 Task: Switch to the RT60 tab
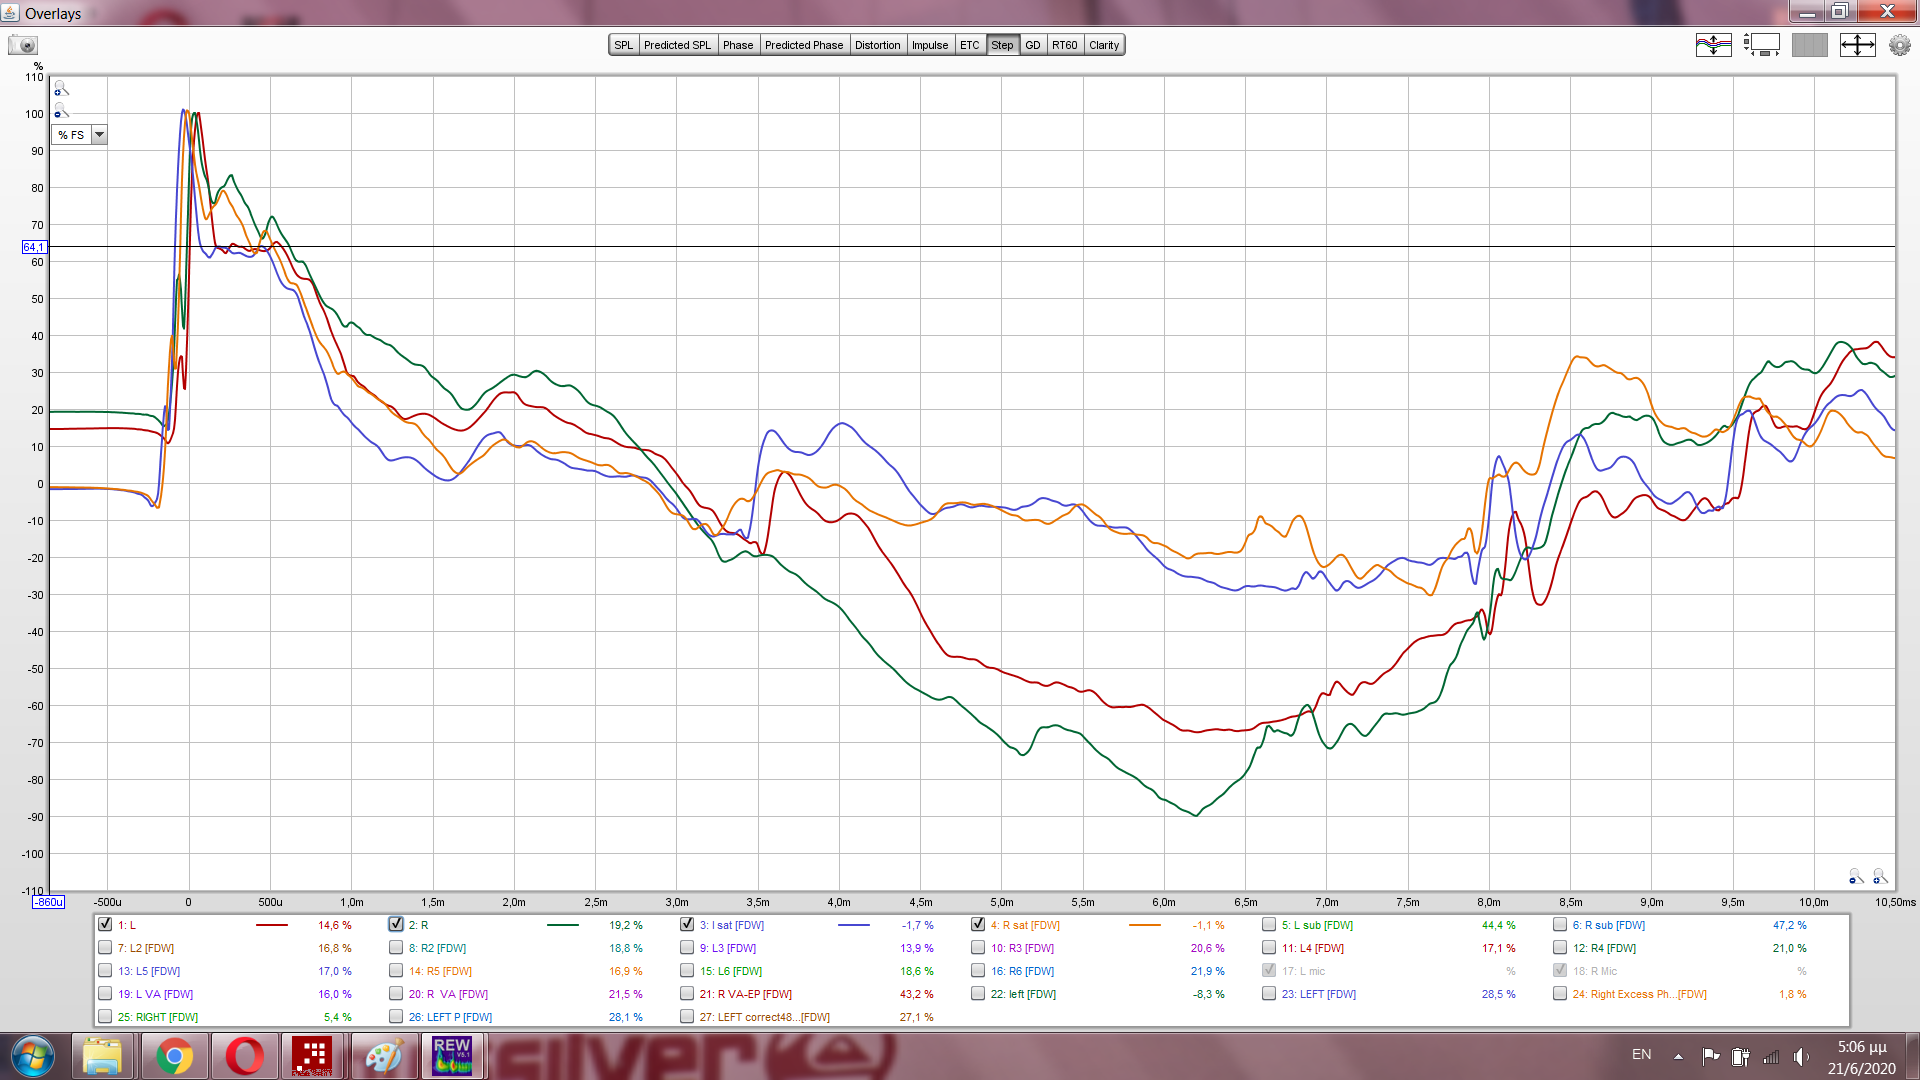pyautogui.click(x=1064, y=45)
